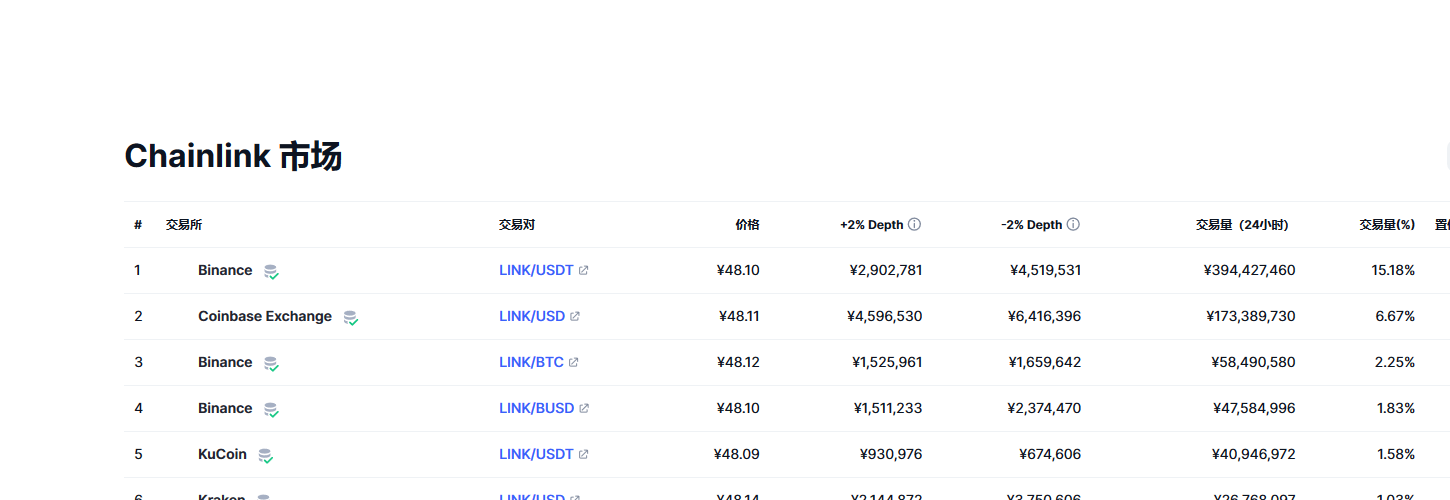Click -2% depth value ¥6,416,396
Image resolution: width=1450 pixels, height=500 pixels.
tap(1044, 316)
